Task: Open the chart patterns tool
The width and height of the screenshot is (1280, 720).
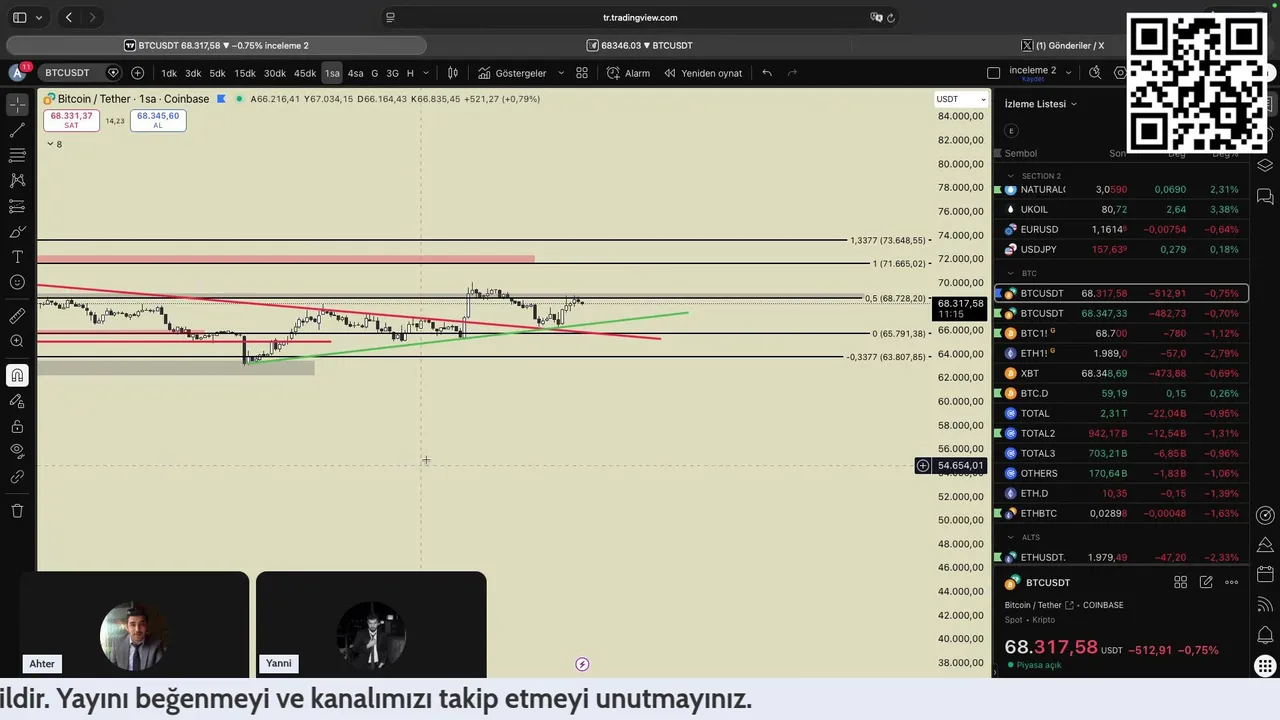Action: (x=17, y=180)
